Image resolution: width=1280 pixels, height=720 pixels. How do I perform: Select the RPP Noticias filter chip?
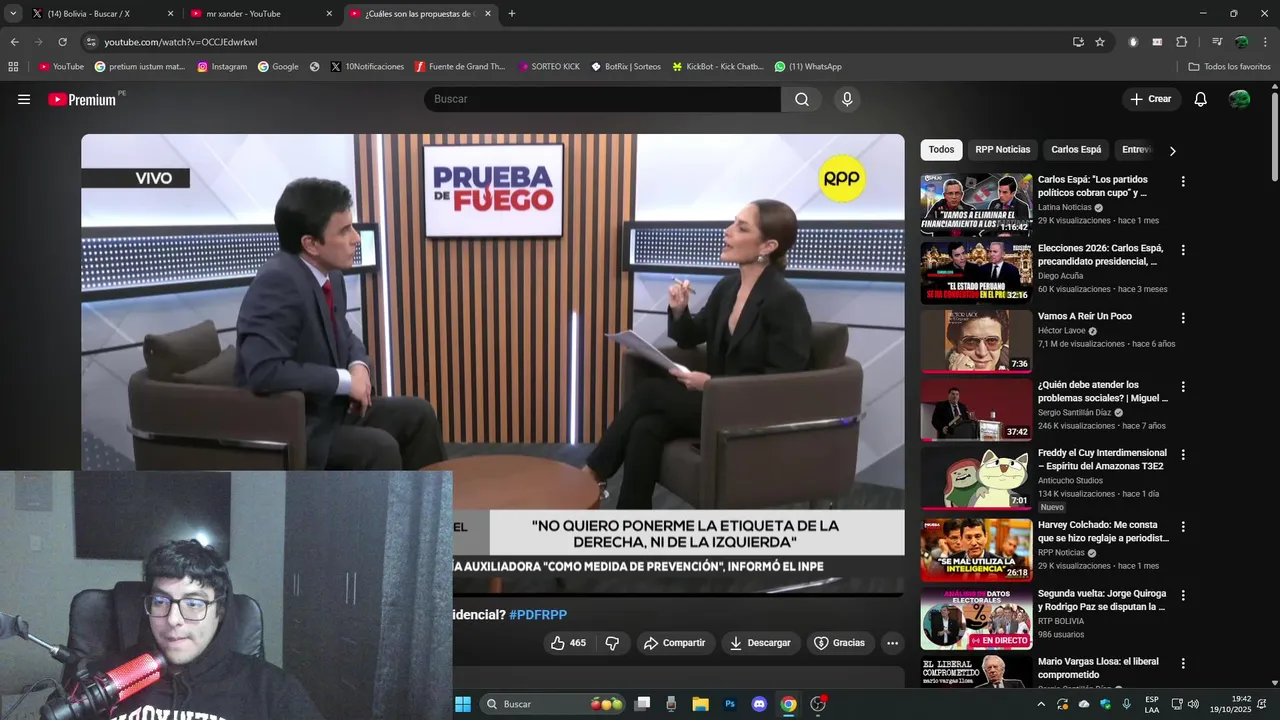(1002, 149)
